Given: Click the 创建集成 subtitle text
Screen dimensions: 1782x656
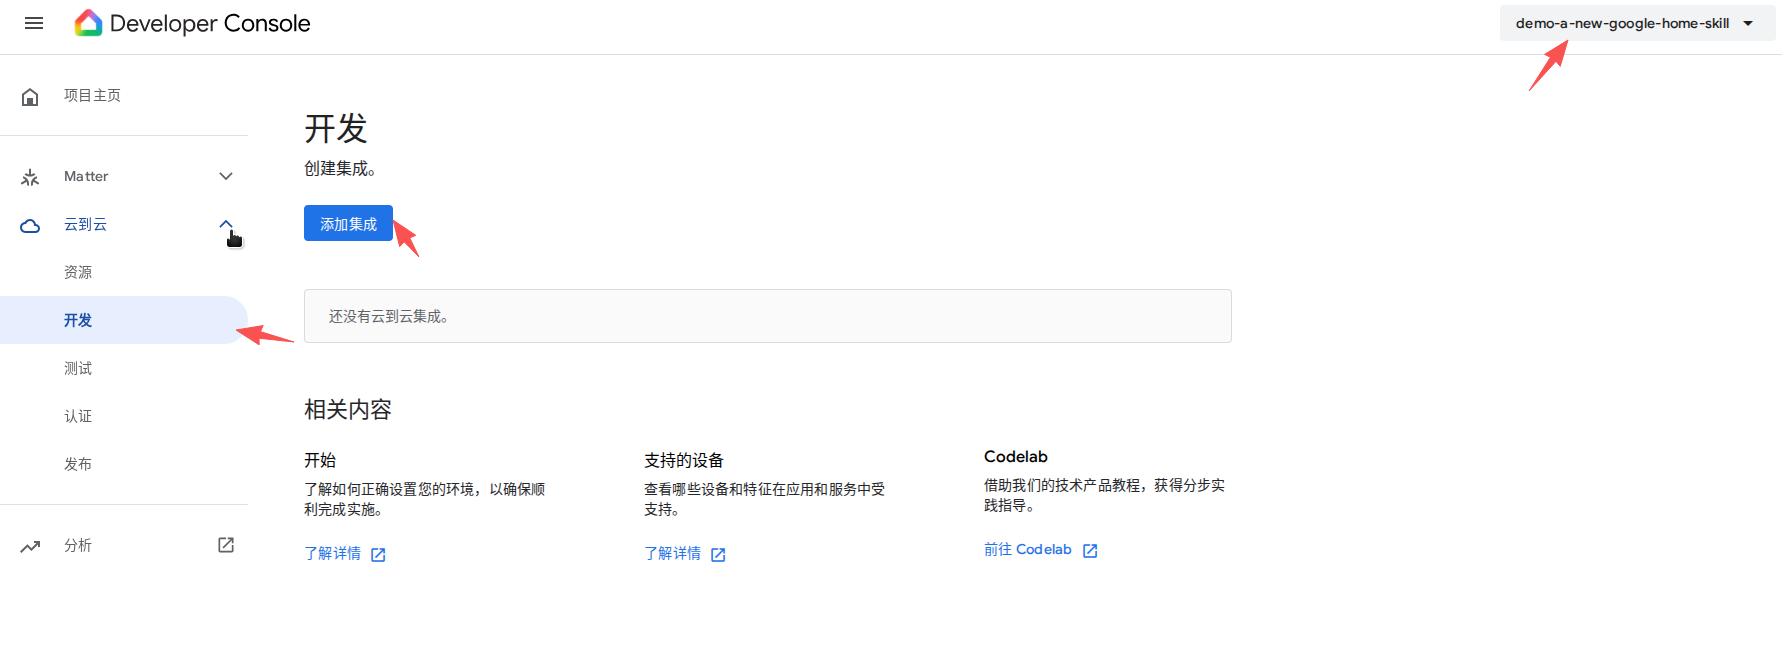Looking at the screenshot, I should pos(340,168).
